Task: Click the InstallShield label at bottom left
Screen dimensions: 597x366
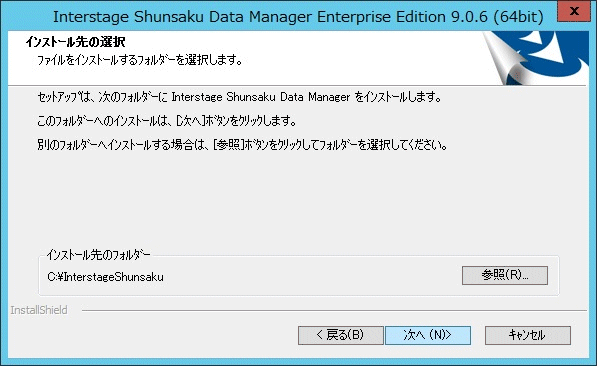Action: [39, 310]
